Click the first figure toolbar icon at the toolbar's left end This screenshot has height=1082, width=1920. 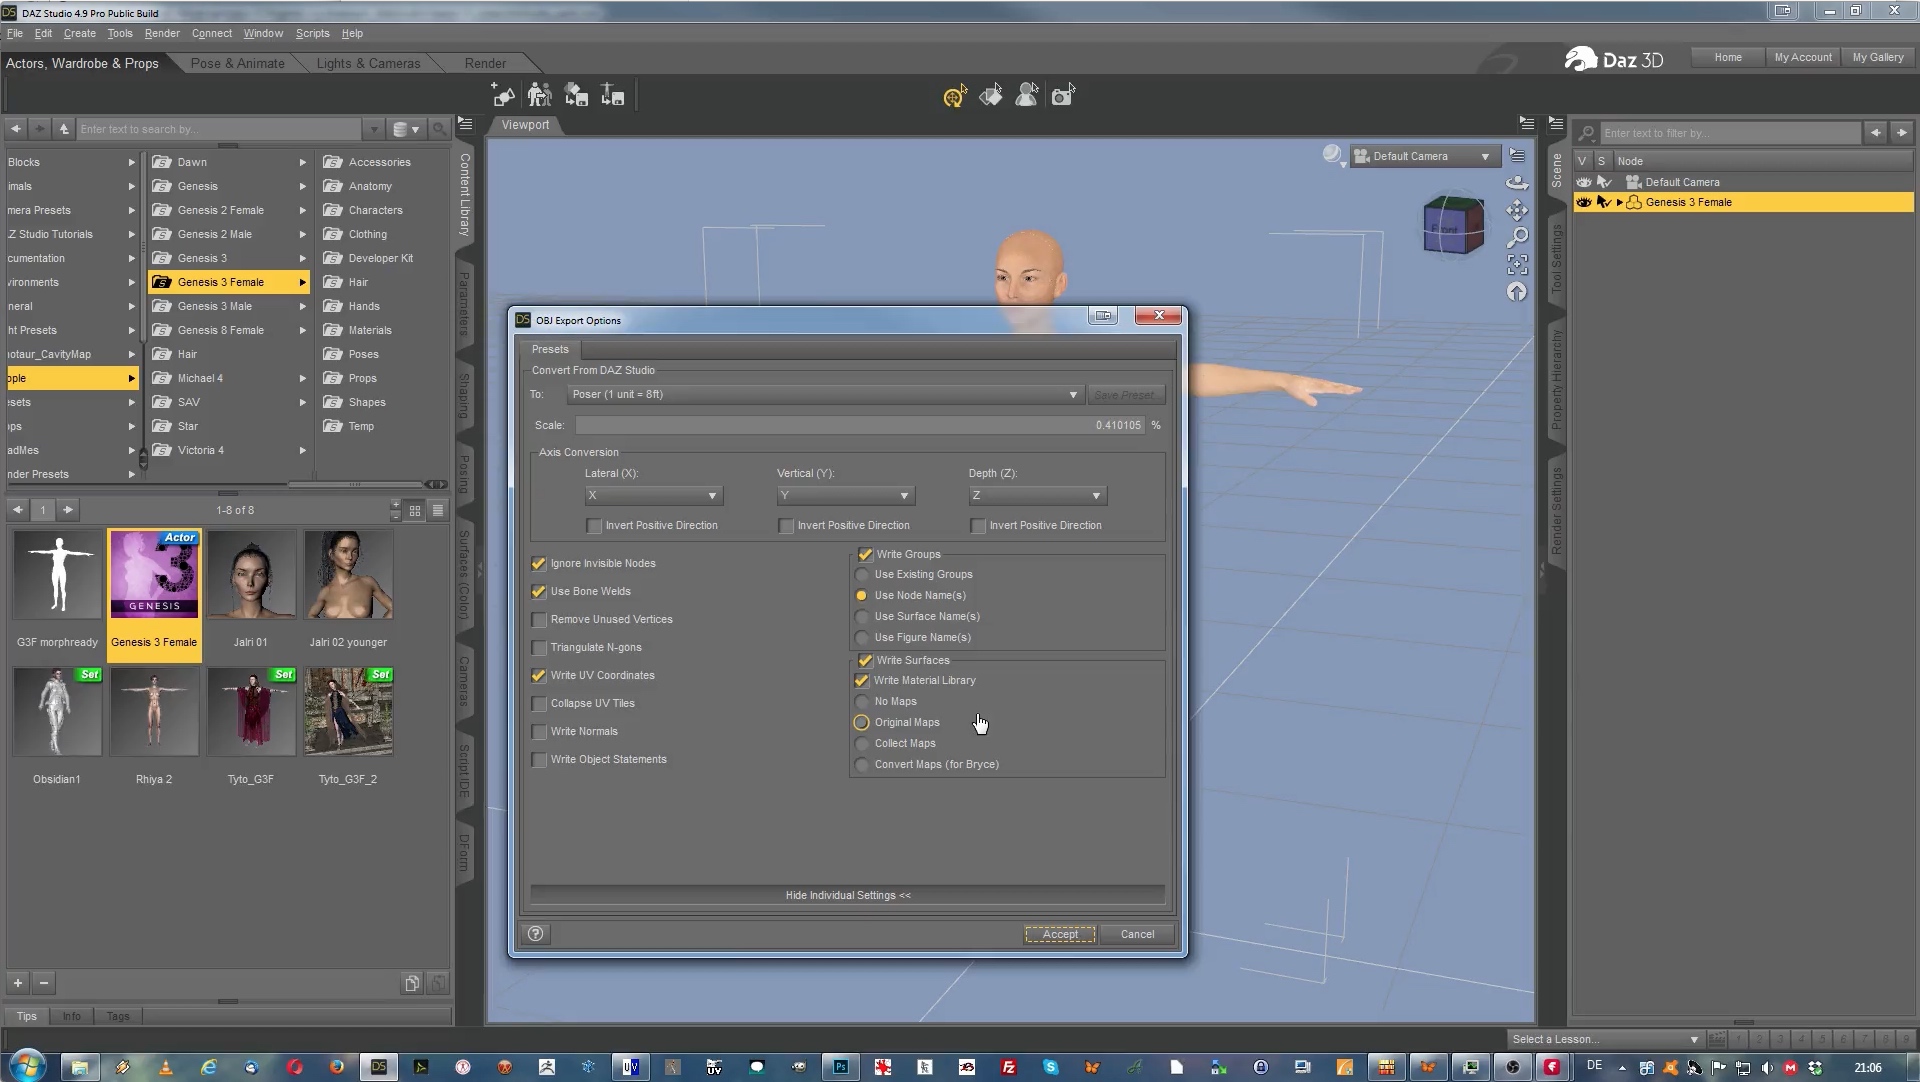coord(503,96)
